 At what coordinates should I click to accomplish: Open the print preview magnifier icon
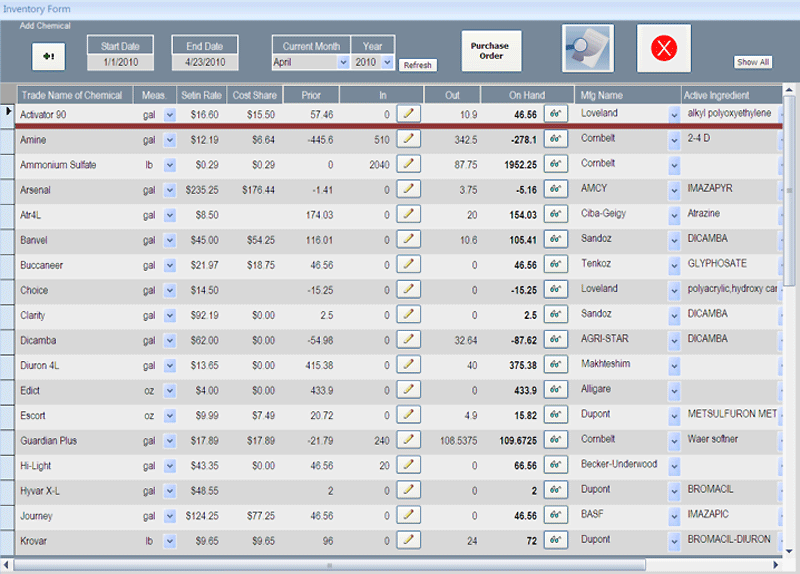tap(588, 48)
